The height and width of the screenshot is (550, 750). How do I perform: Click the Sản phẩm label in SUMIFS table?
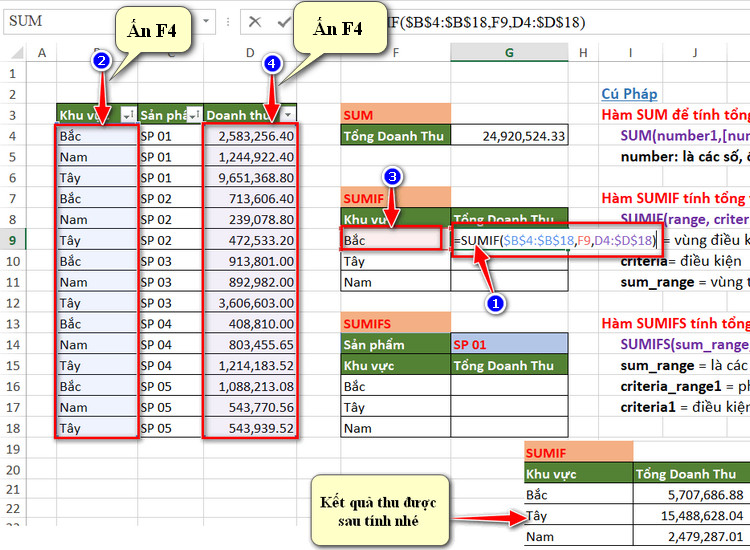pos(396,344)
